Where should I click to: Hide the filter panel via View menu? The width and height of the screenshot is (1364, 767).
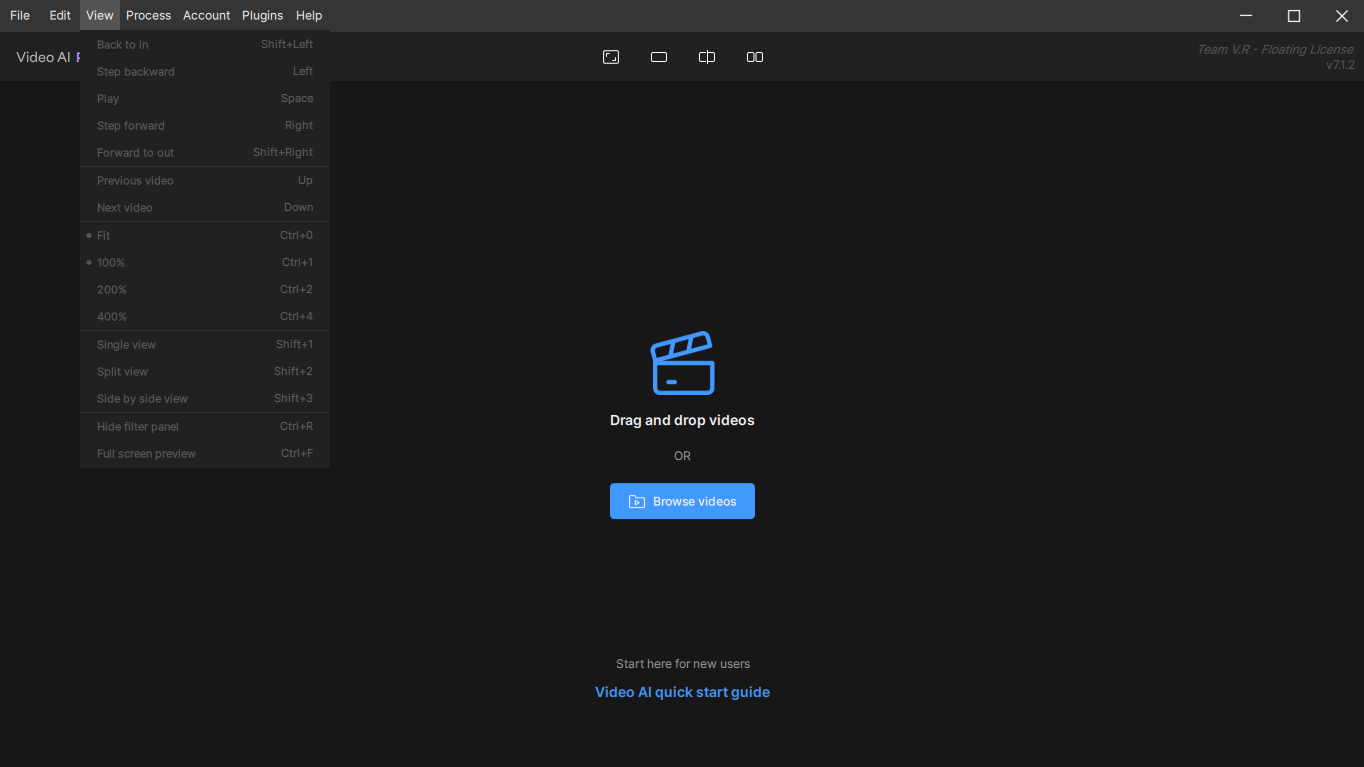click(x=135, y=426)
